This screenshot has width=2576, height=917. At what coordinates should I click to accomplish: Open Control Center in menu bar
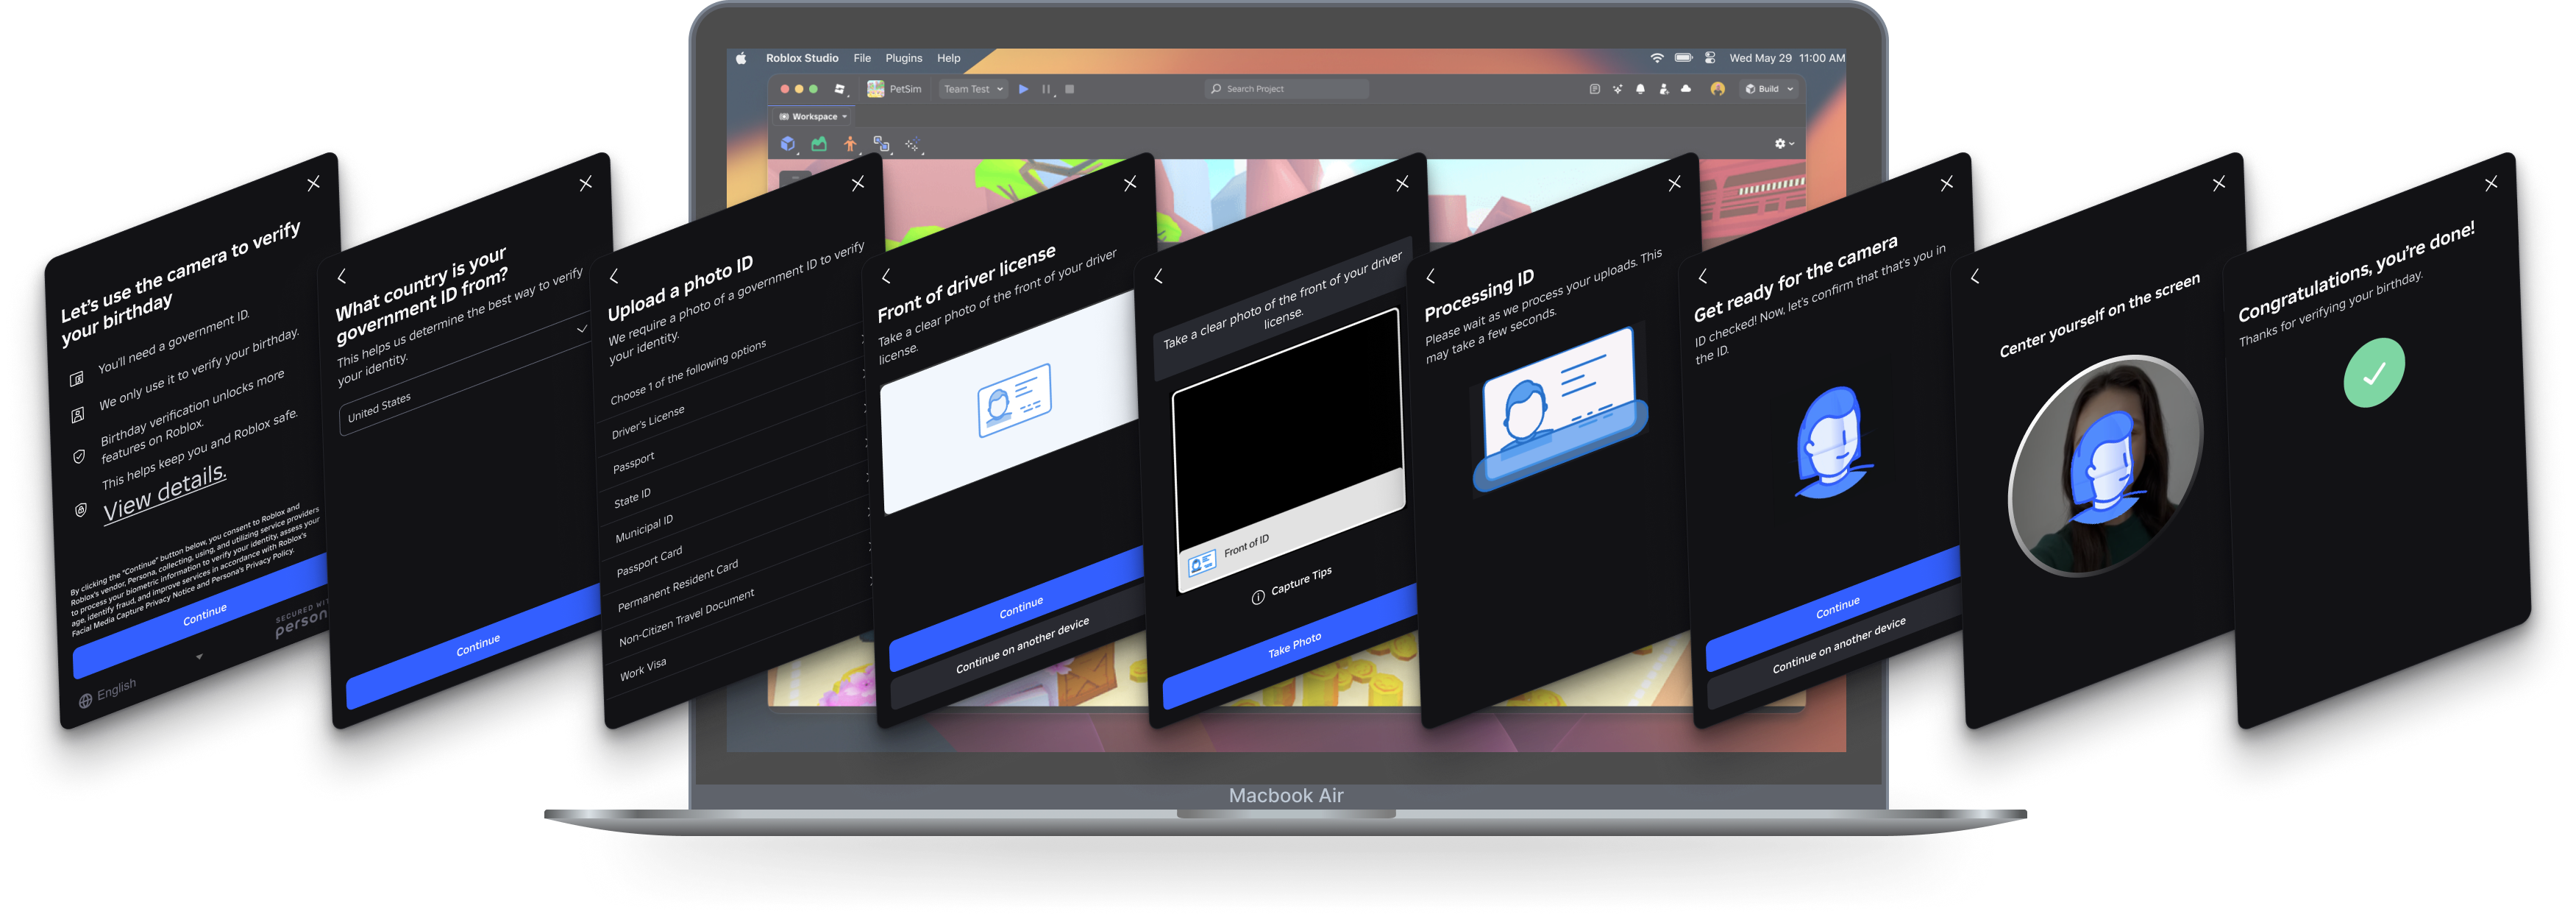click(x=1710, y=58)
